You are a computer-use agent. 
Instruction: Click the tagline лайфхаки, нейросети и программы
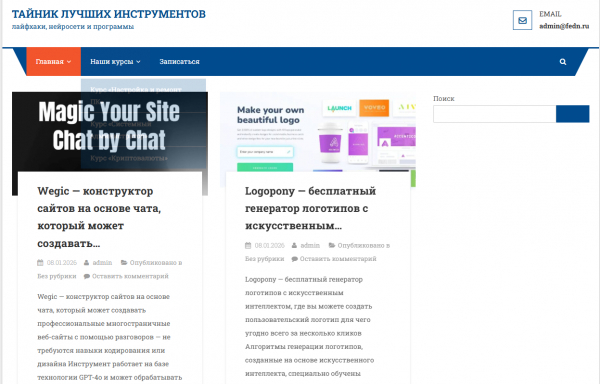(x=73, y=27)
